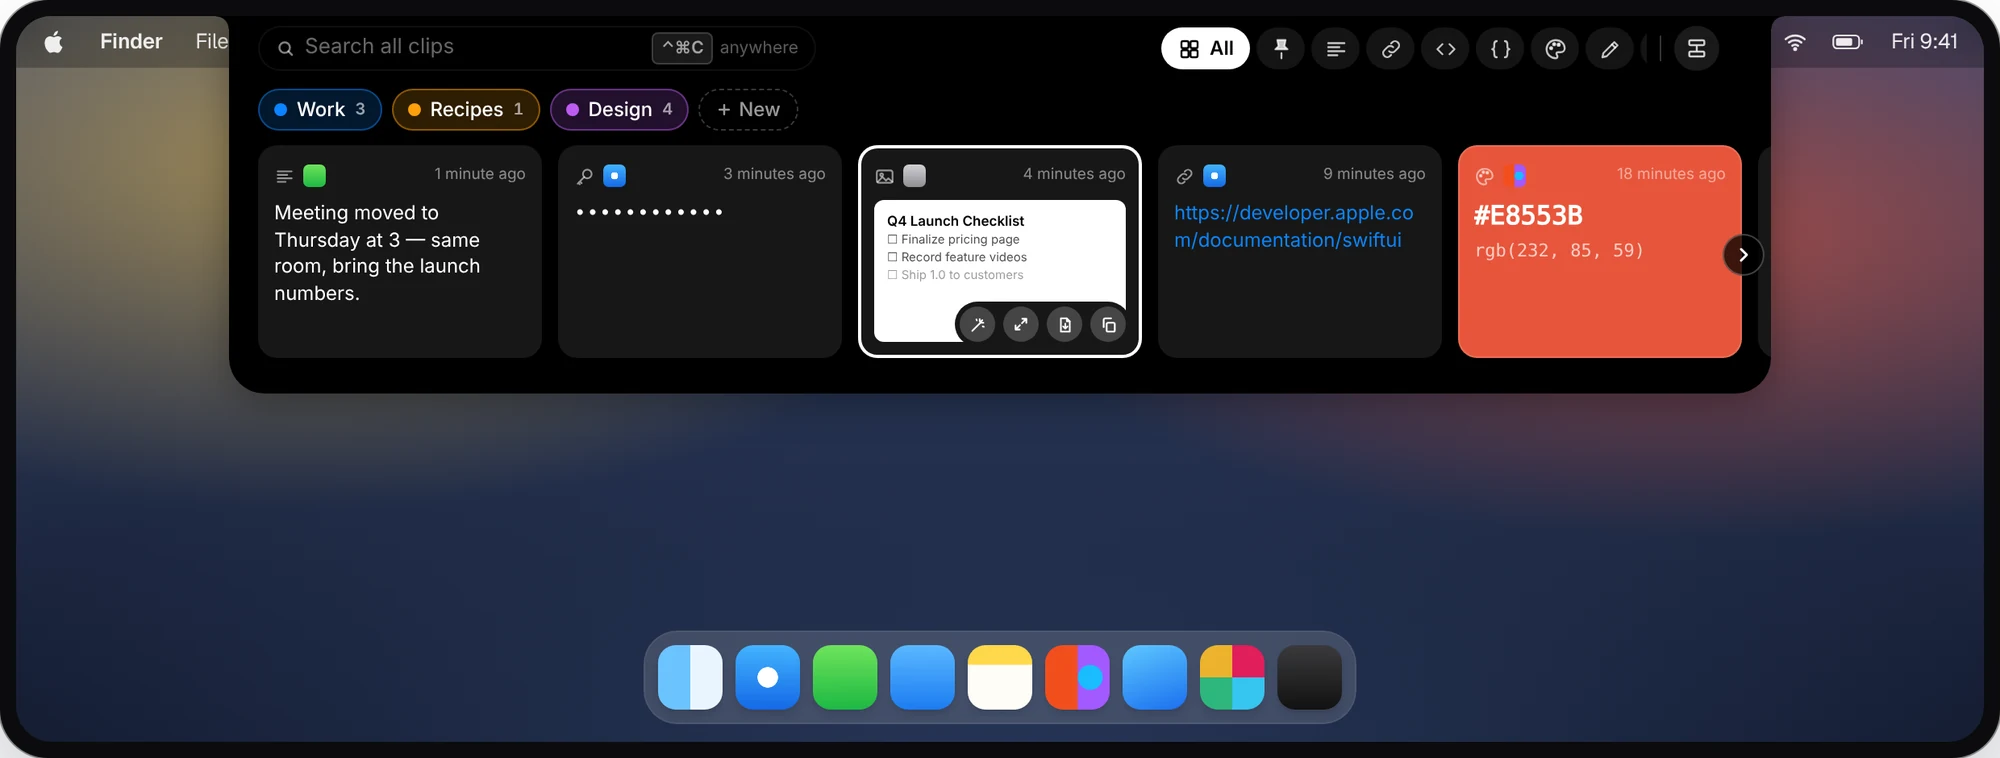Viewport: 2000px width, 758px height.
Task: Open the green app in the Dock
Action: point(845,677)
